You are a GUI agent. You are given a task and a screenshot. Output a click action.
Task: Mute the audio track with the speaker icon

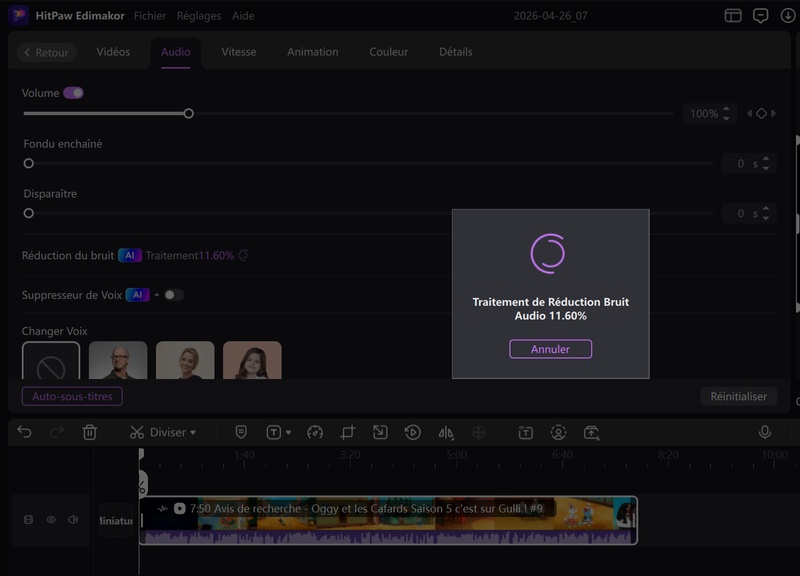(x=73, y=519)
